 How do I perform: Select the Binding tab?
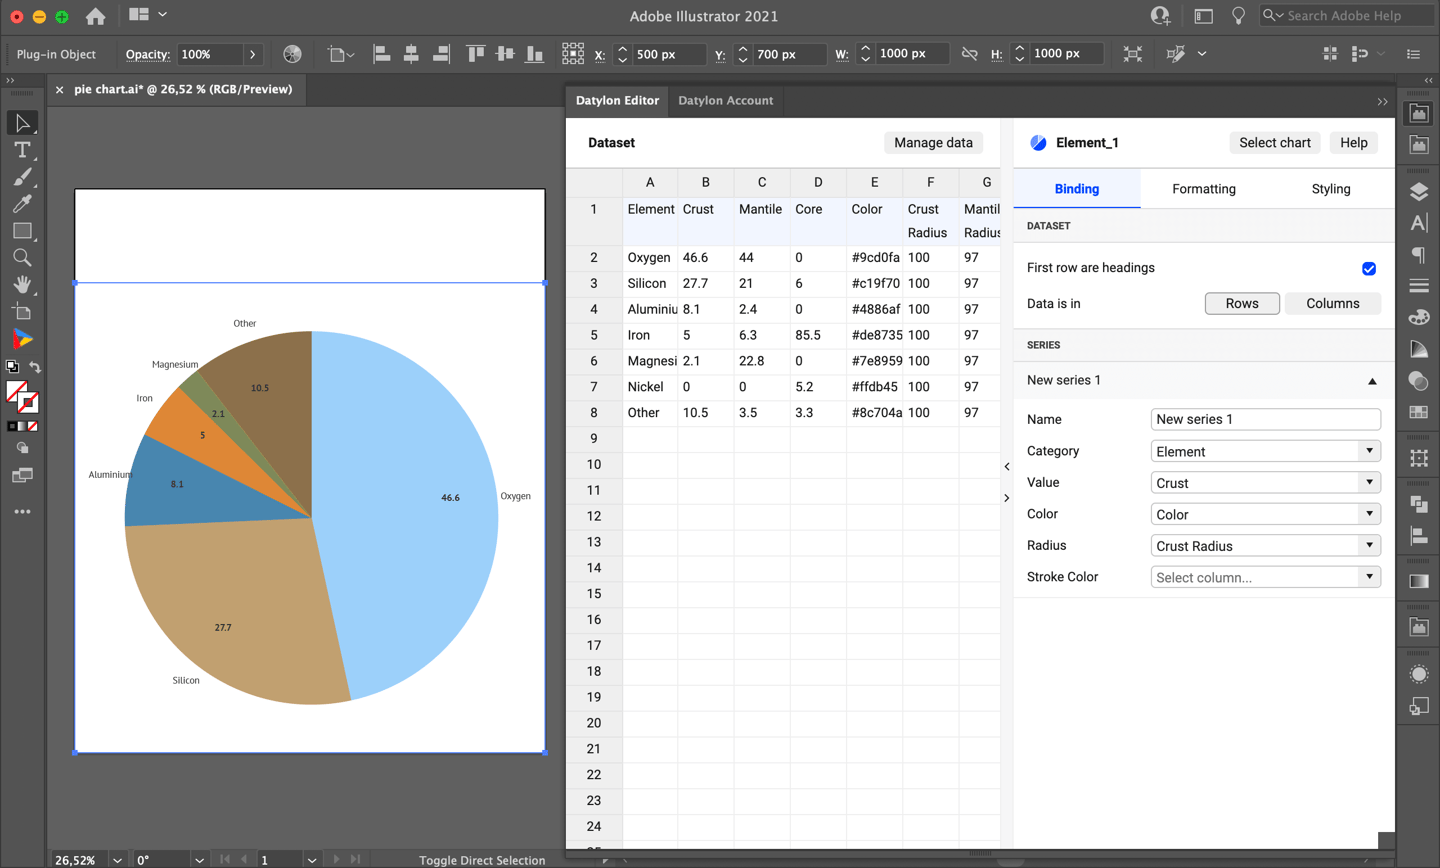[x=1077, y=189]
